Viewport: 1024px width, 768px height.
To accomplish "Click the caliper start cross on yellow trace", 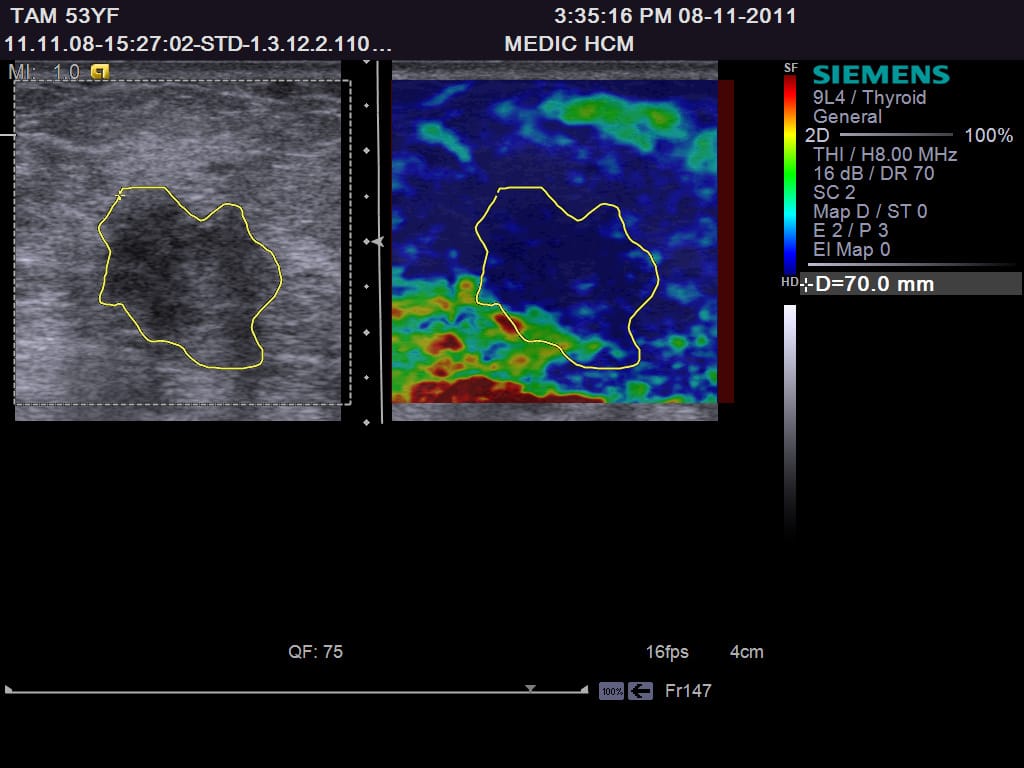I will click(120, 195).
